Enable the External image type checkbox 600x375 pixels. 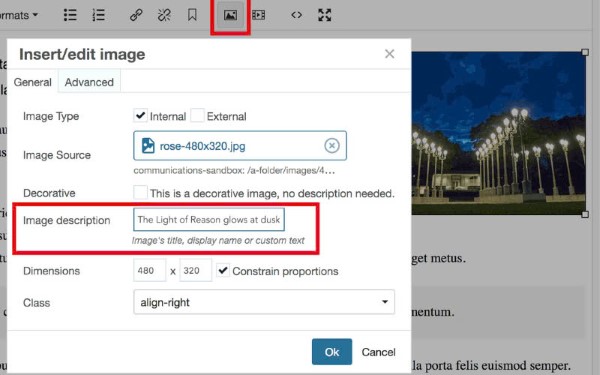(197, 115)
